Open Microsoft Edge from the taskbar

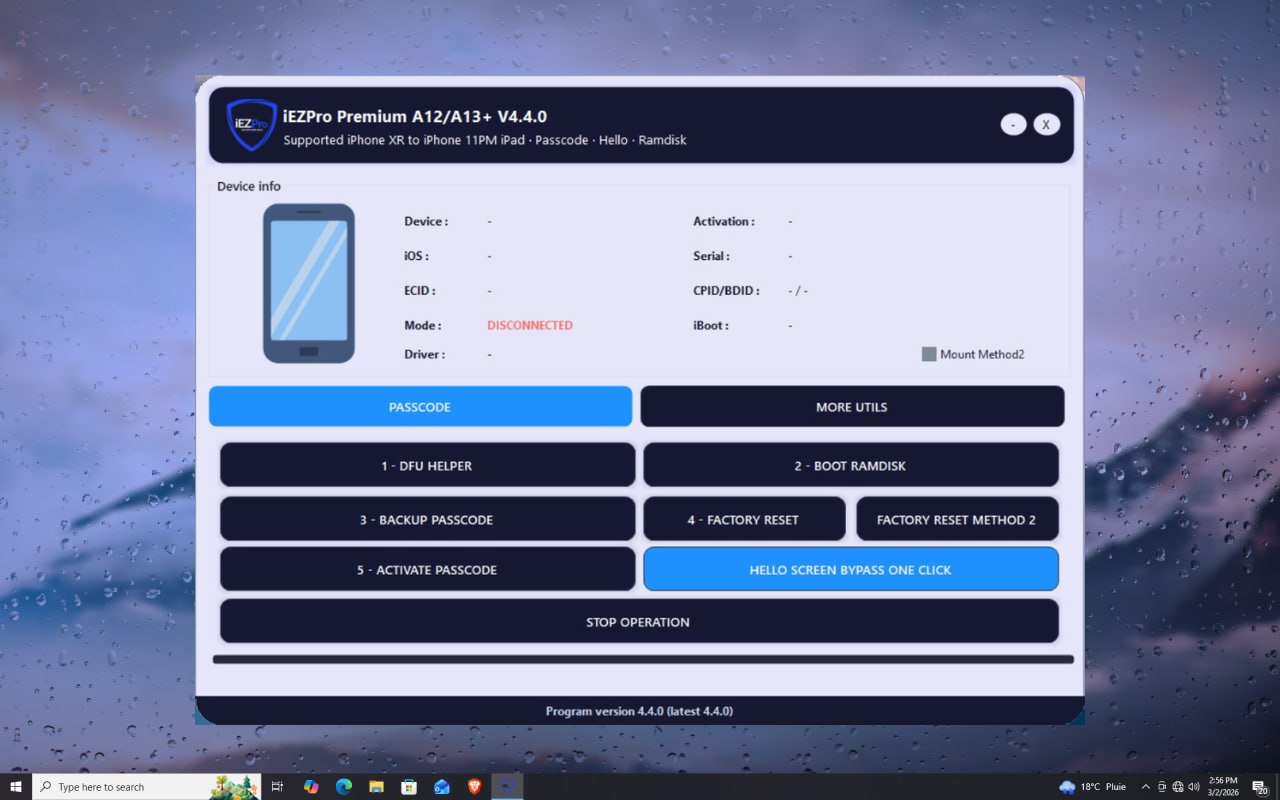344,787
